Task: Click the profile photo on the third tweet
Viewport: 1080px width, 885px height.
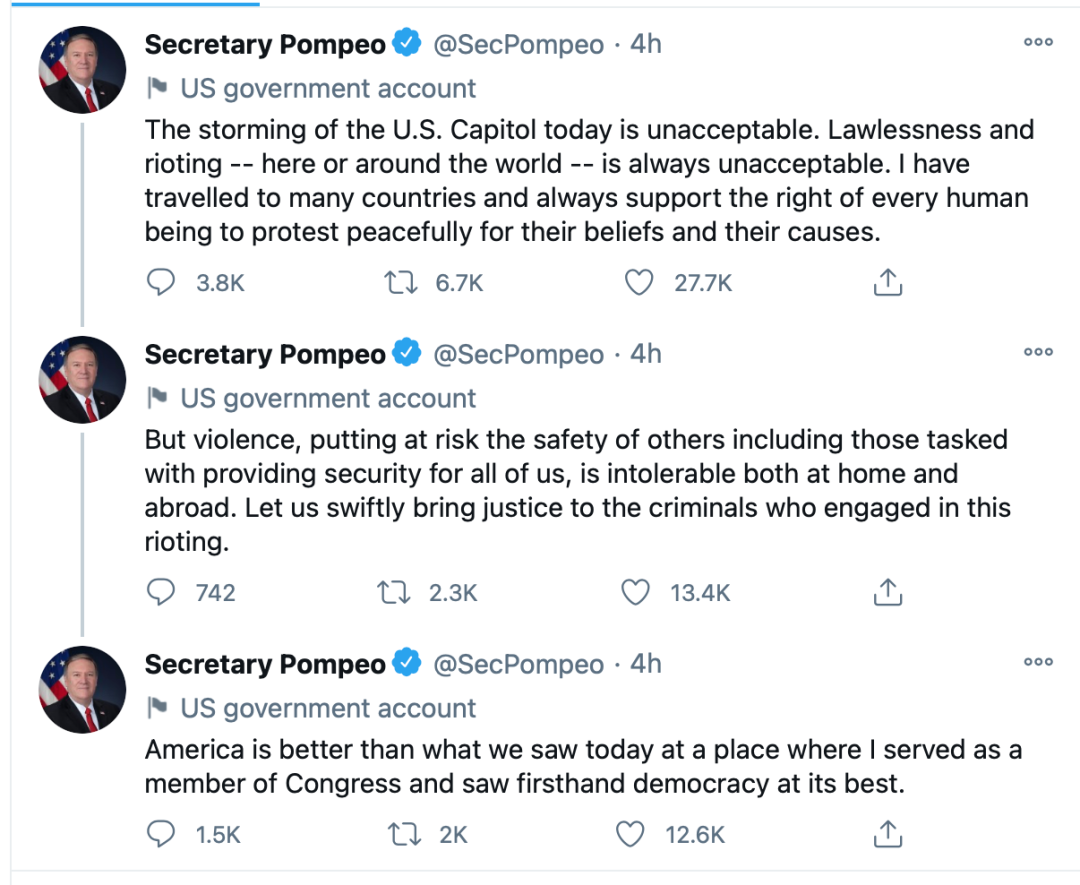Action: click(82, 689)
